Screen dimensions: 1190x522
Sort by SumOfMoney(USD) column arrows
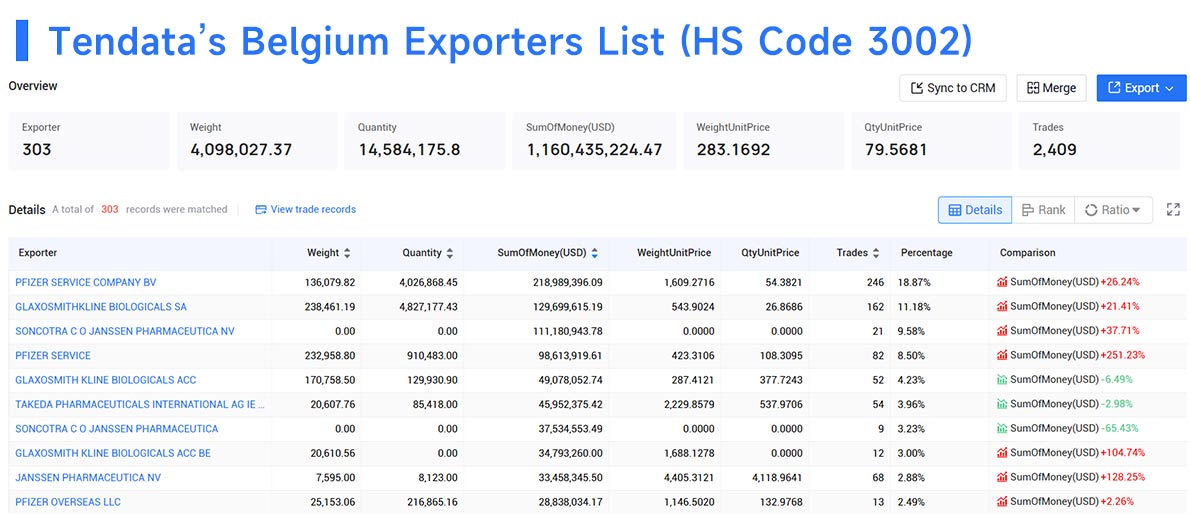coord(594,253)
